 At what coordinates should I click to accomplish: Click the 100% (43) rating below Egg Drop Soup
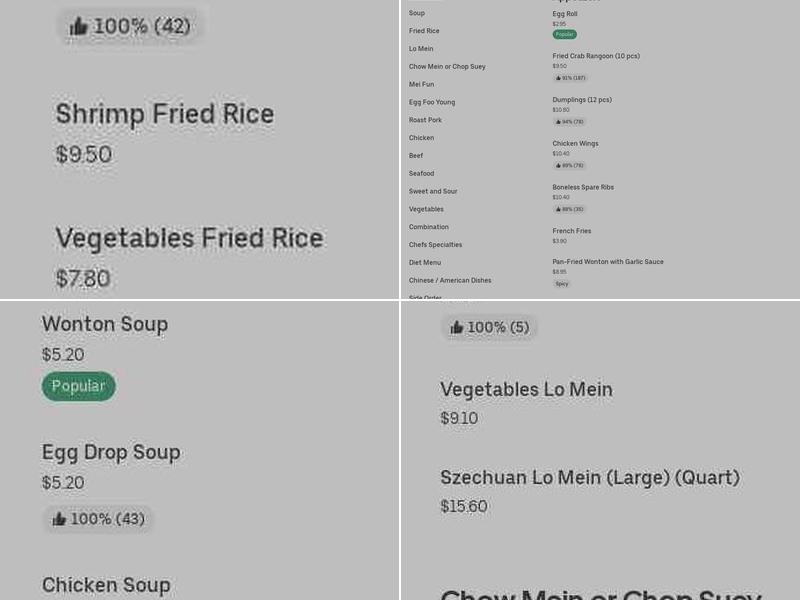(x=98, y=519)
